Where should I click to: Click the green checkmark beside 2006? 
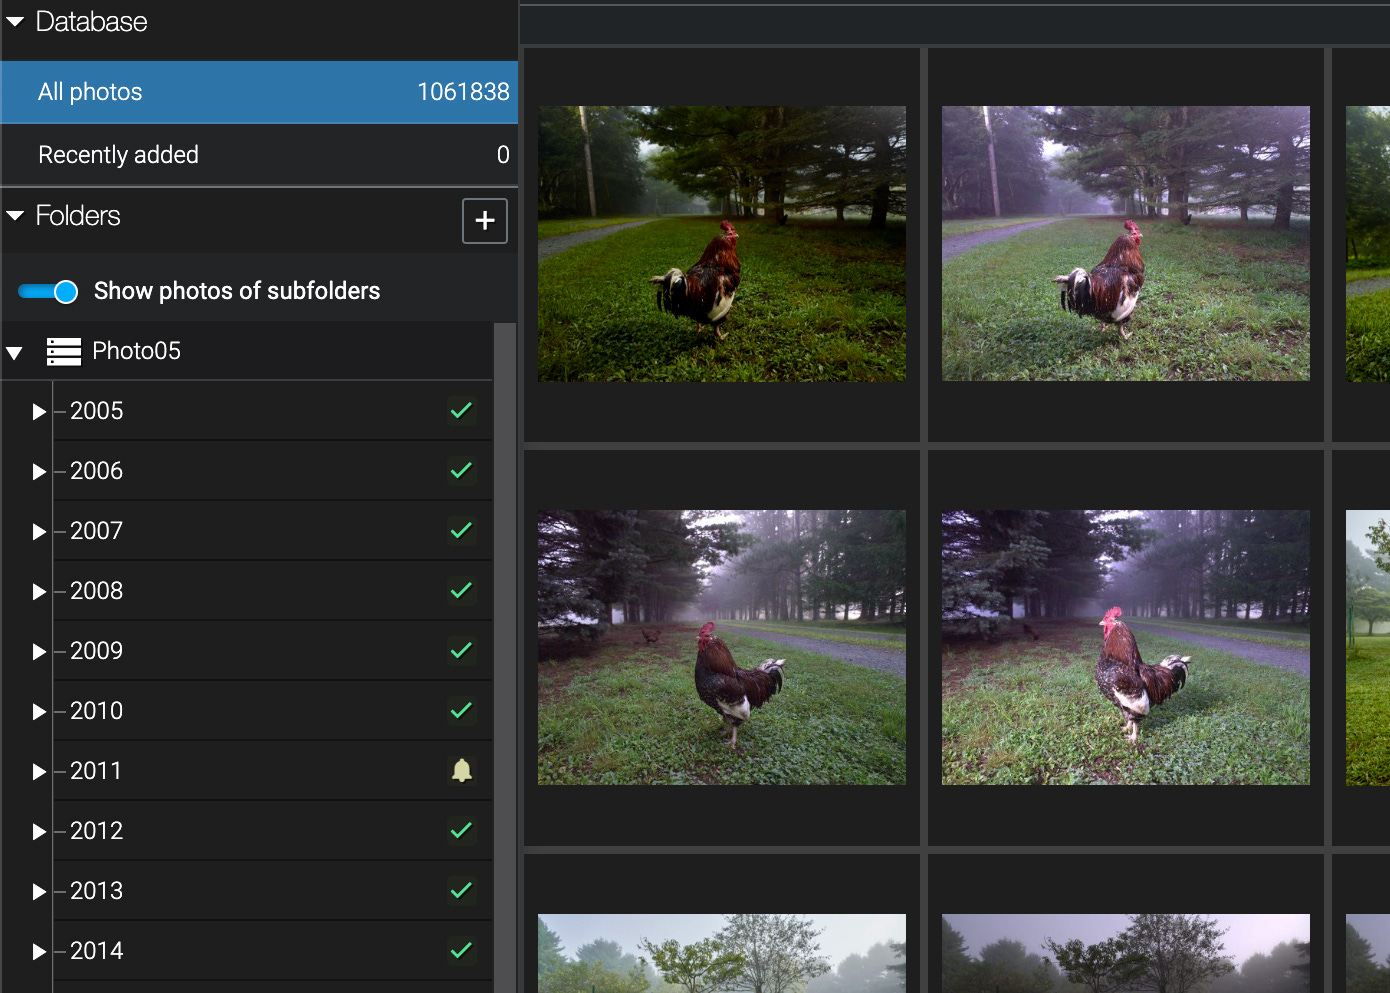[x=461, y=470]
